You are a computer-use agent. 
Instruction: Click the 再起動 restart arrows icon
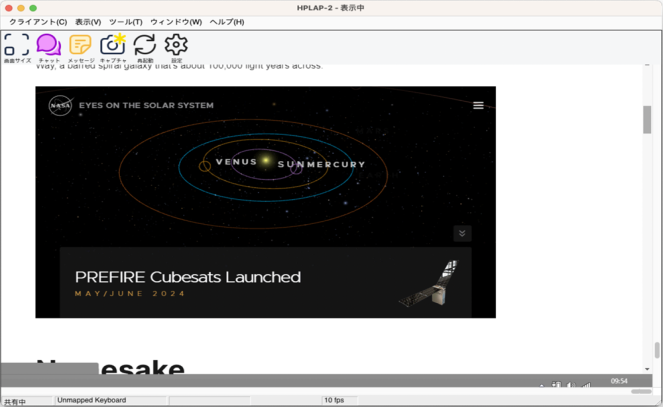[145, 44]
